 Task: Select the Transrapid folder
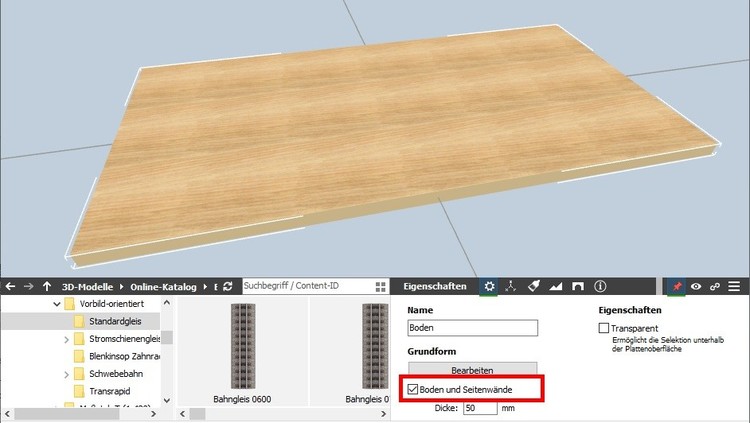click(110, 391)
